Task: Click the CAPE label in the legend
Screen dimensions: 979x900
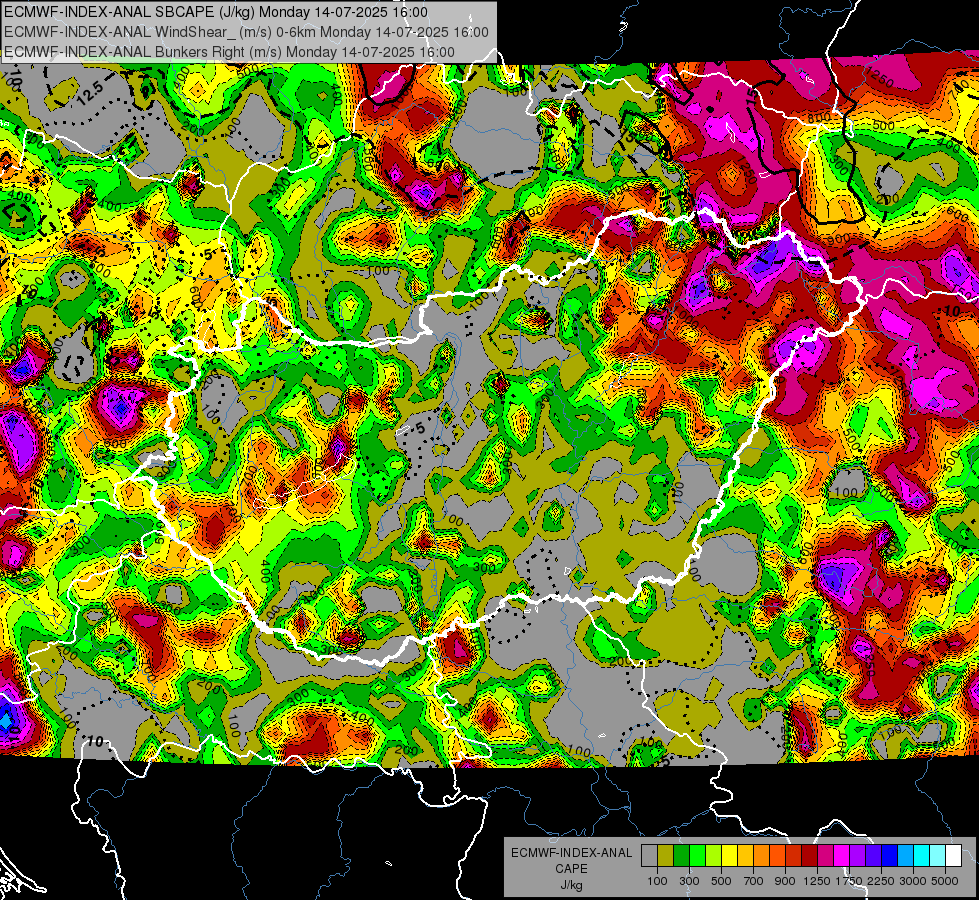Action: [x=572, y=868]
